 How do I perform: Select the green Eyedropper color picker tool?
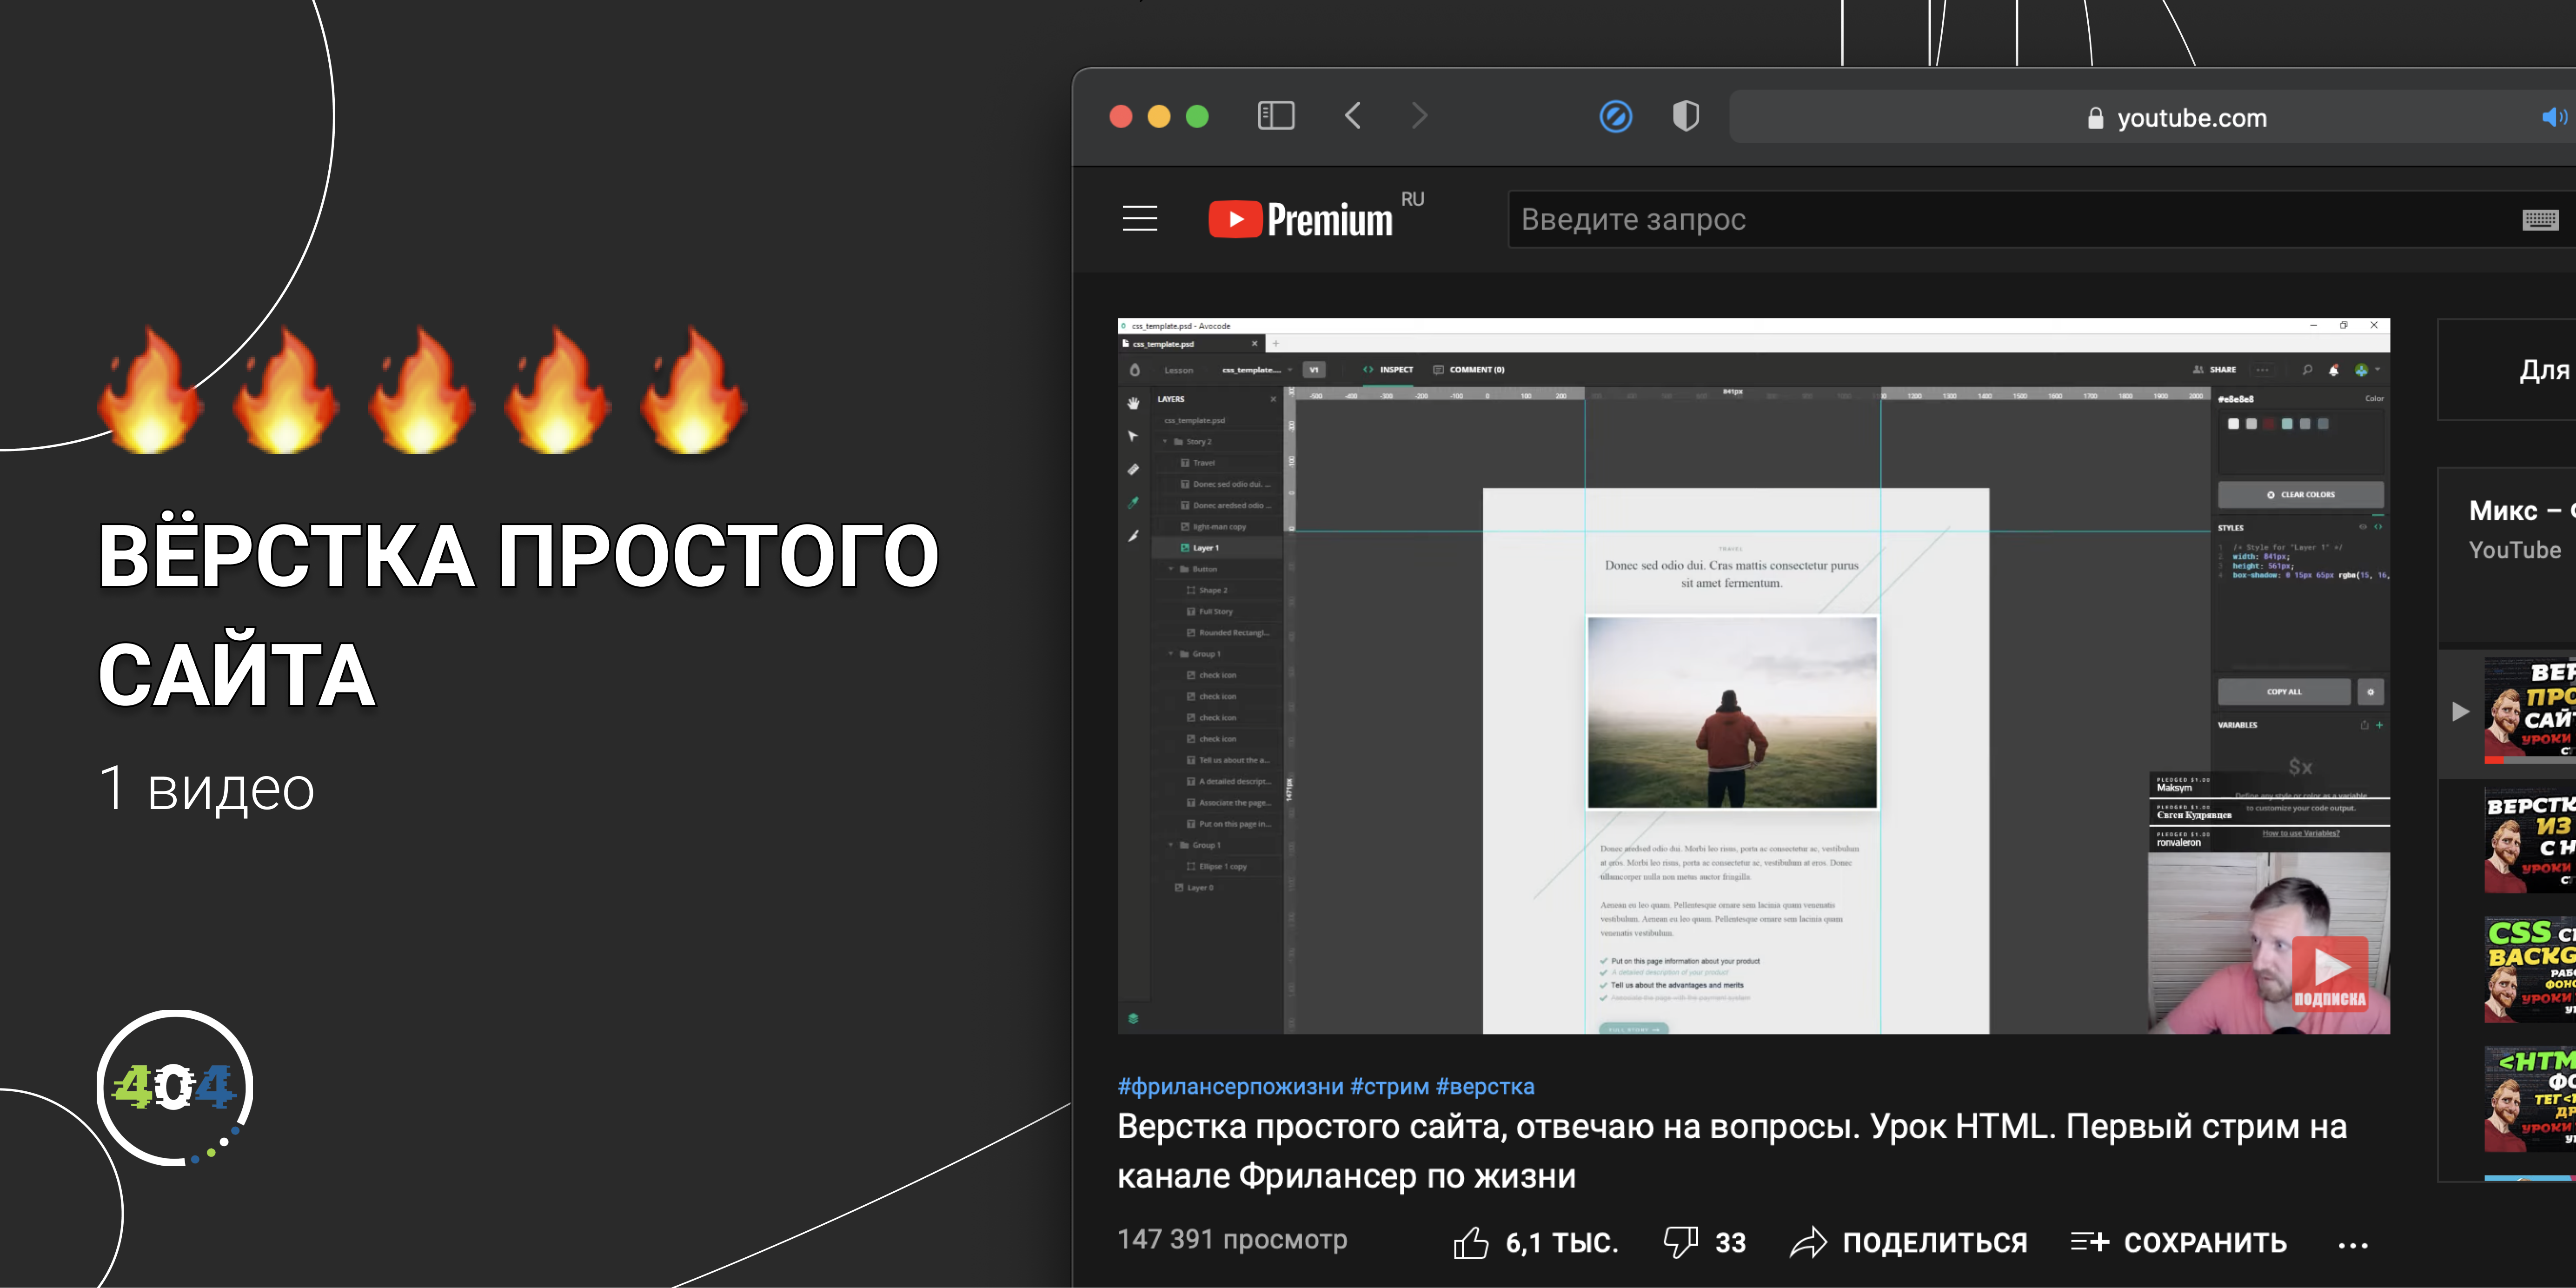(x=1133, y=502)
